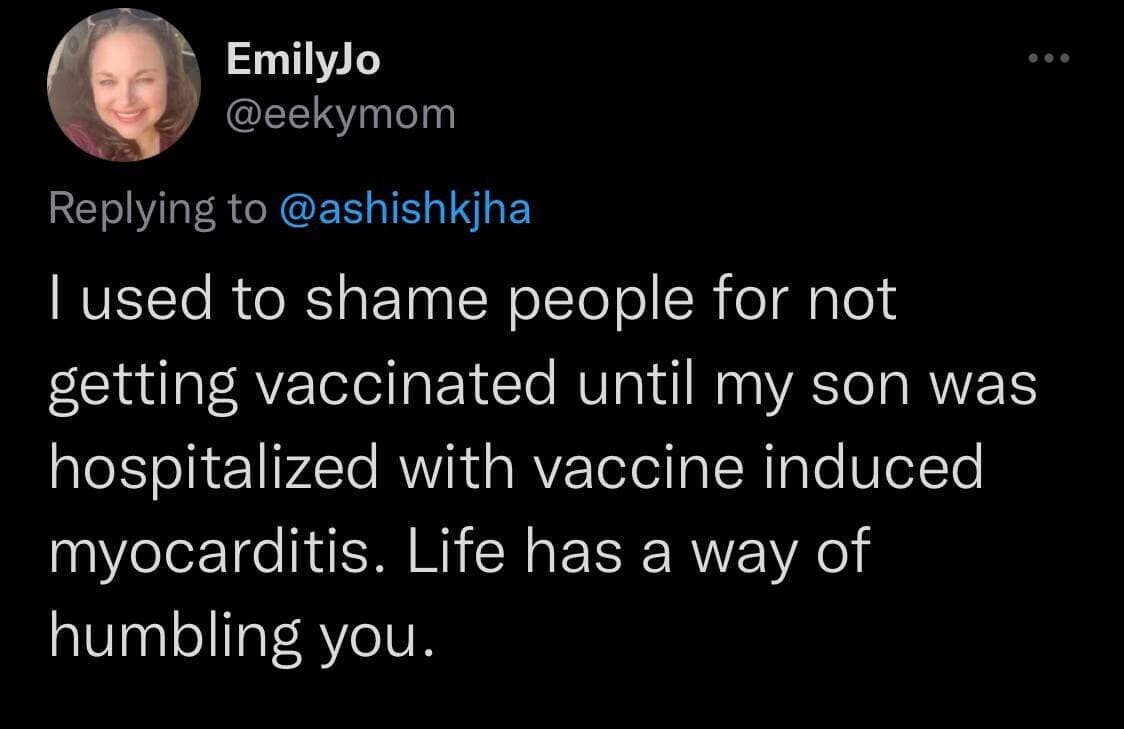Click the @eekymom handle

pos(341,115)
